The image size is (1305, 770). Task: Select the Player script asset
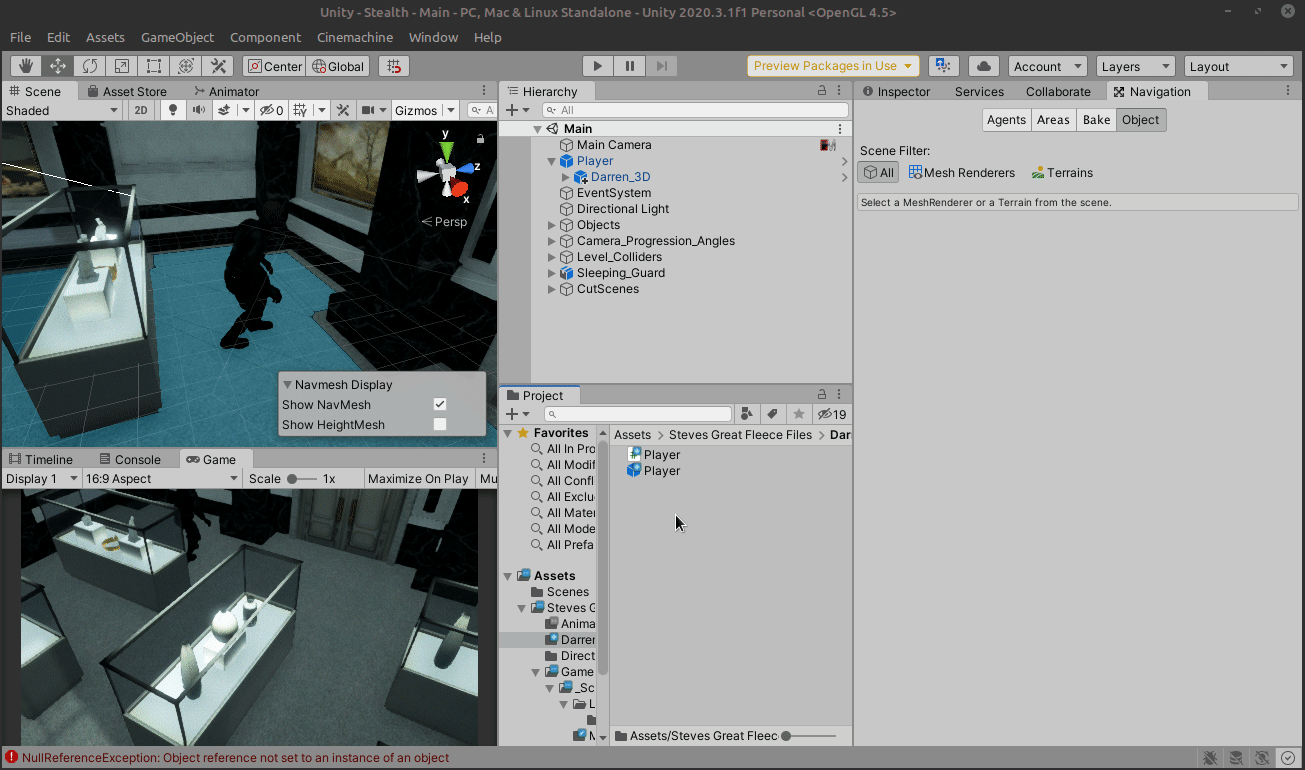653,454
